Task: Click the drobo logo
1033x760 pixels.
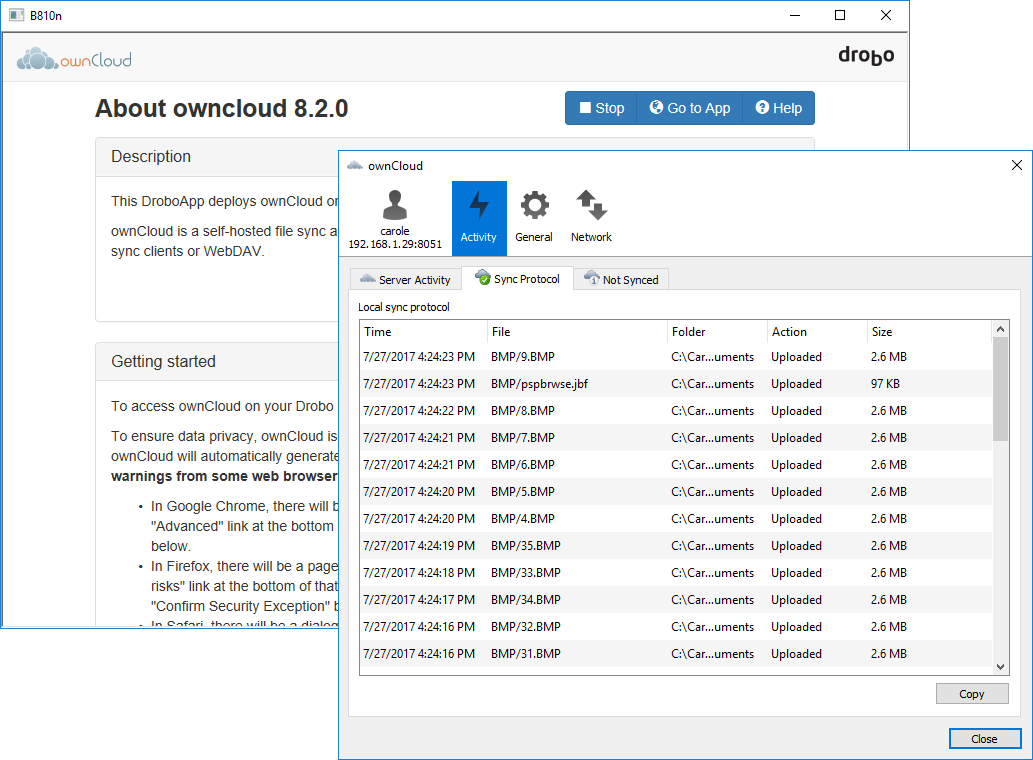Action: point(866,56)
